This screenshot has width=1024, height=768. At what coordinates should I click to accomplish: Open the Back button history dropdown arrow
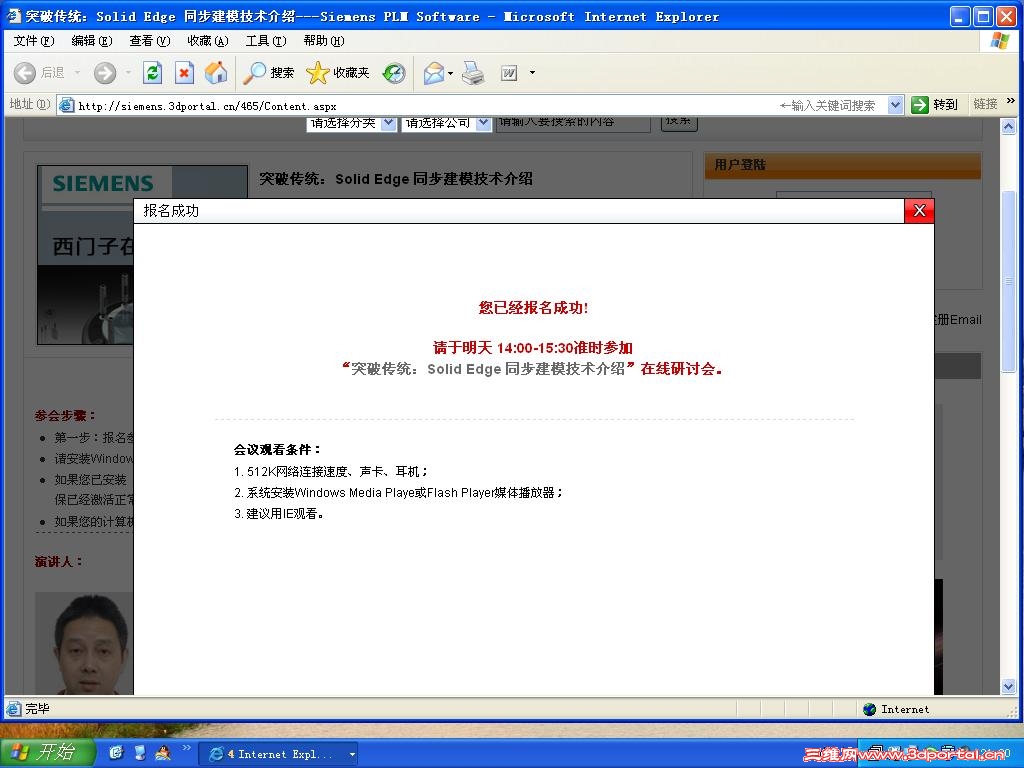77,72
